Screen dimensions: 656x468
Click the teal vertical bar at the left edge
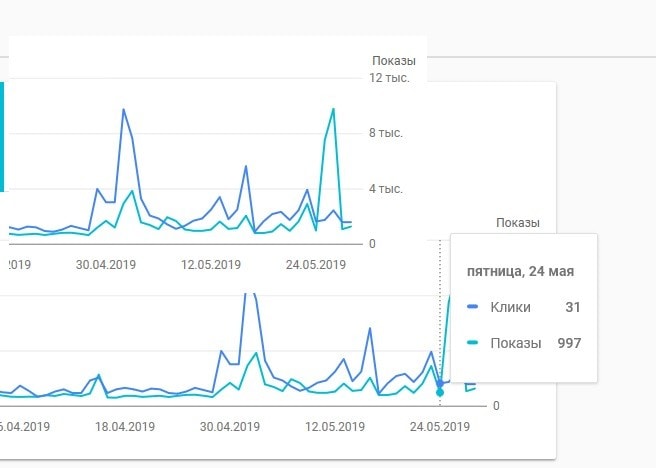(x=2, y=137)
